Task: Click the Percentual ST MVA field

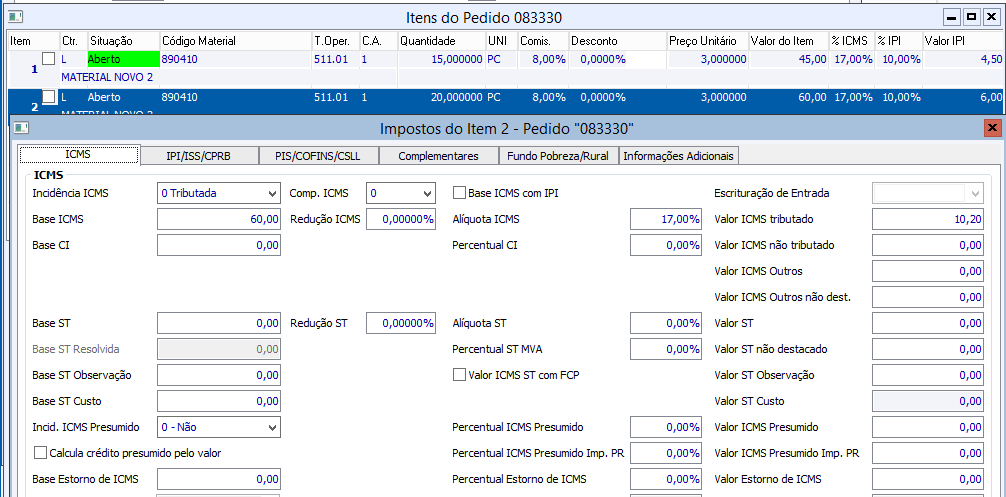Action: [665, 350]
